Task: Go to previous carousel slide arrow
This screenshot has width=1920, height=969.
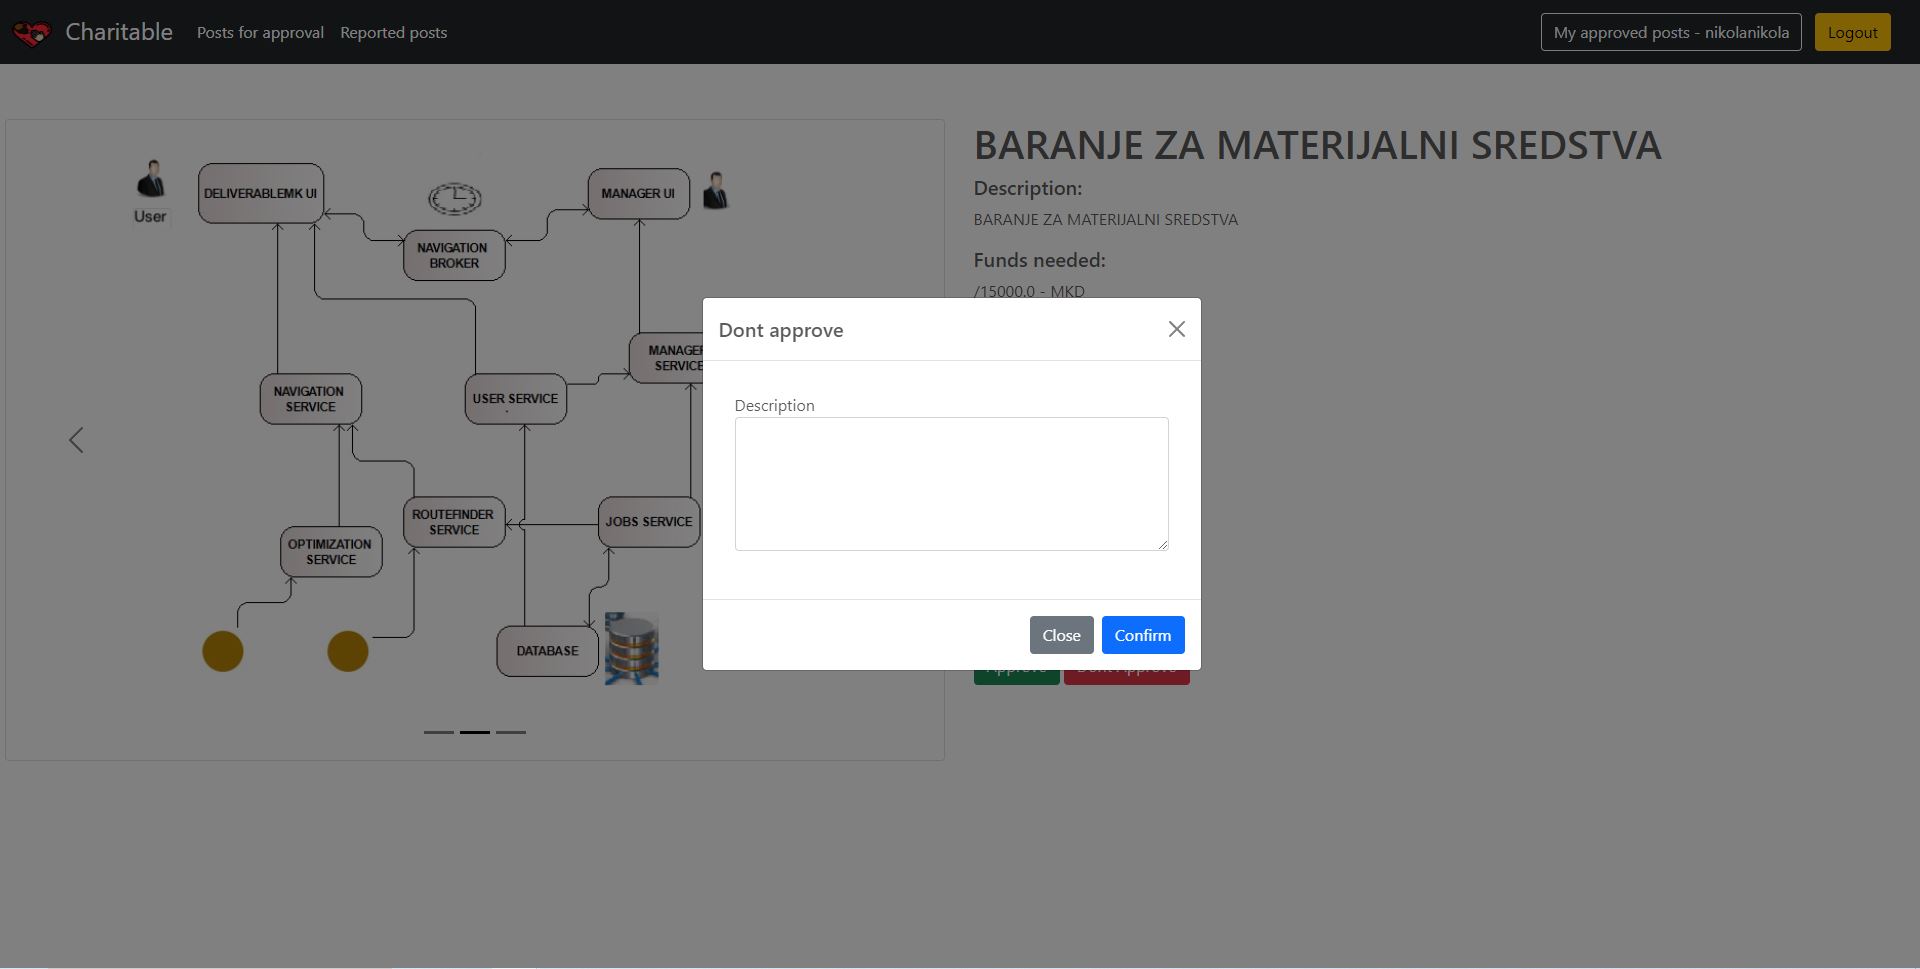Action: pyautogui.click(x=76, y=440)
